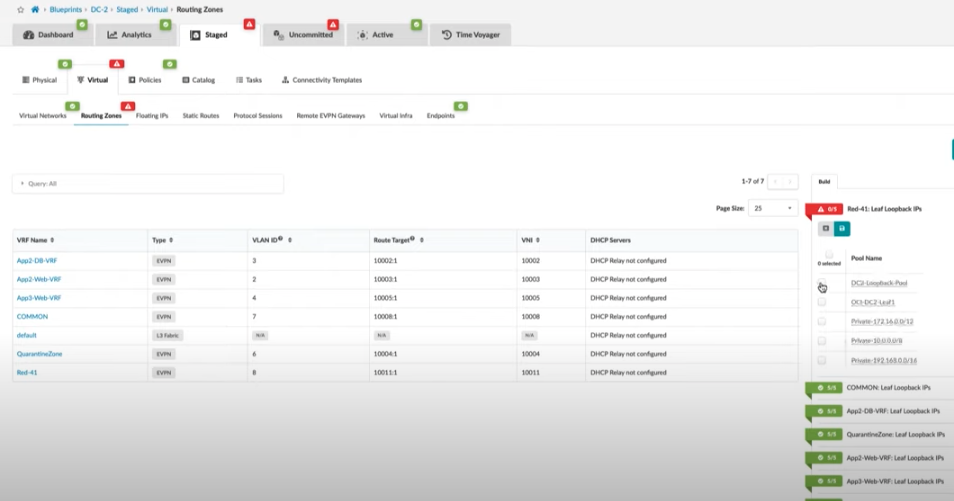This screenshot has width=954, height=501.
Task: Click the red warning badge above Staged tab
Action: [249, 24]
